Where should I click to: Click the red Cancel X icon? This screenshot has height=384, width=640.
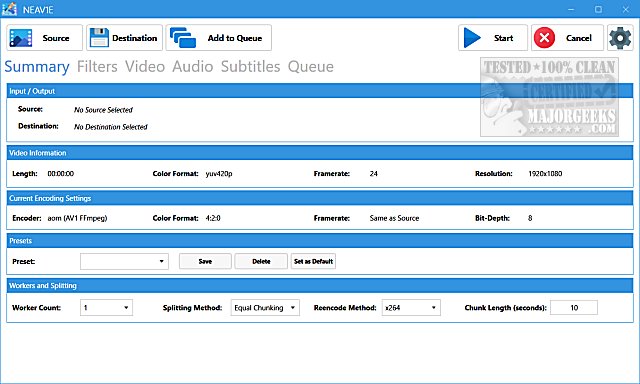tap(544, 38)
